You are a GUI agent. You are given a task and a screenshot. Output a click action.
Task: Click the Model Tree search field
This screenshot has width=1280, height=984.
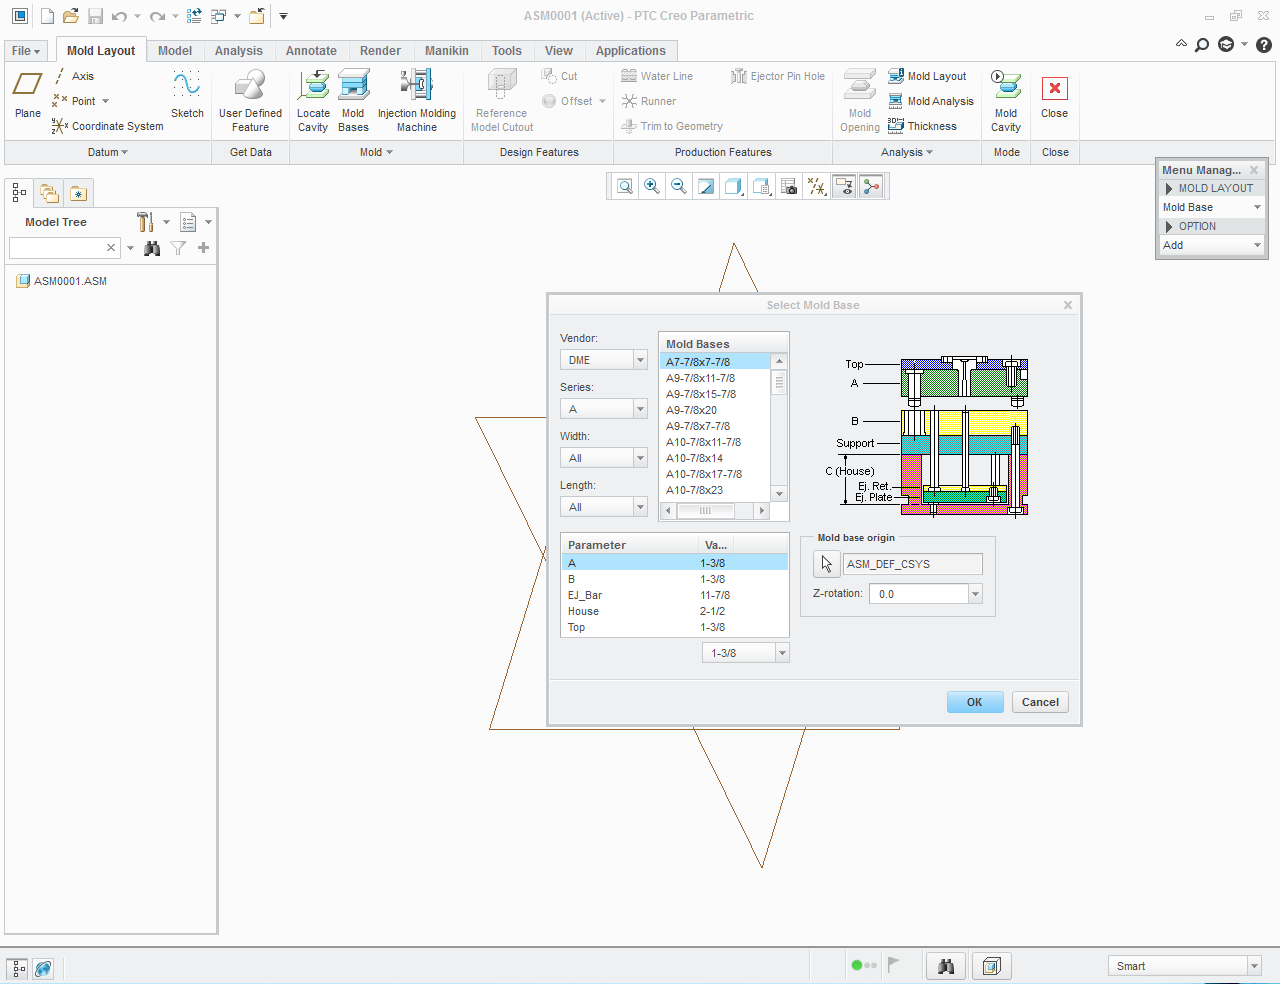pos(64,248)
